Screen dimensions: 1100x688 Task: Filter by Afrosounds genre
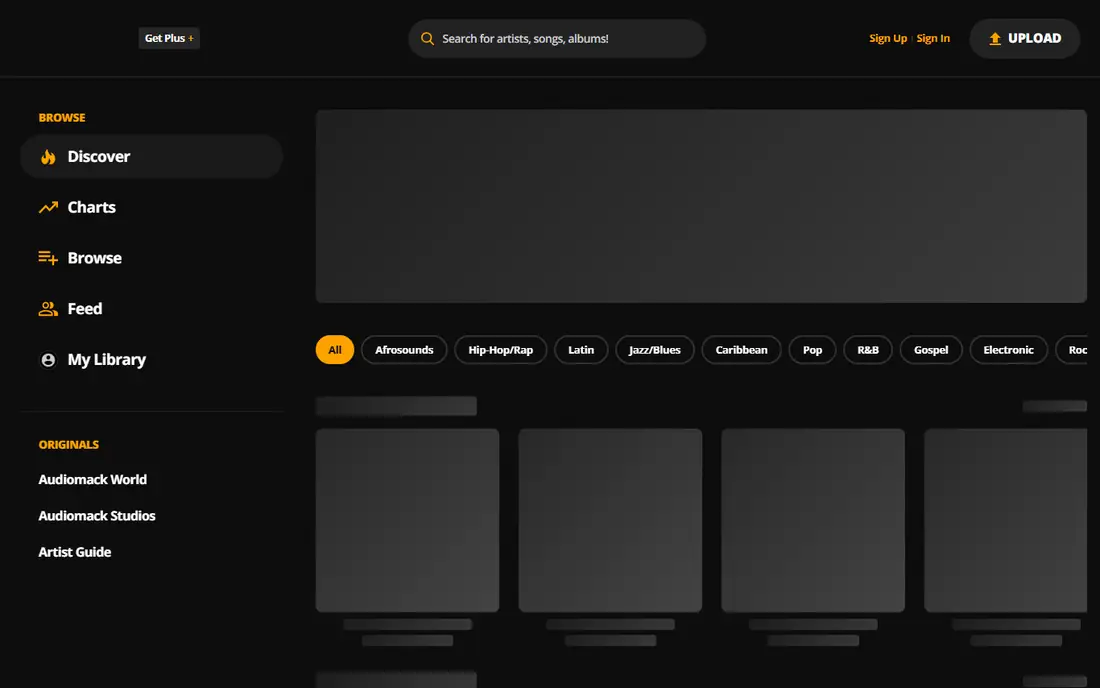[x=404, y=349]
